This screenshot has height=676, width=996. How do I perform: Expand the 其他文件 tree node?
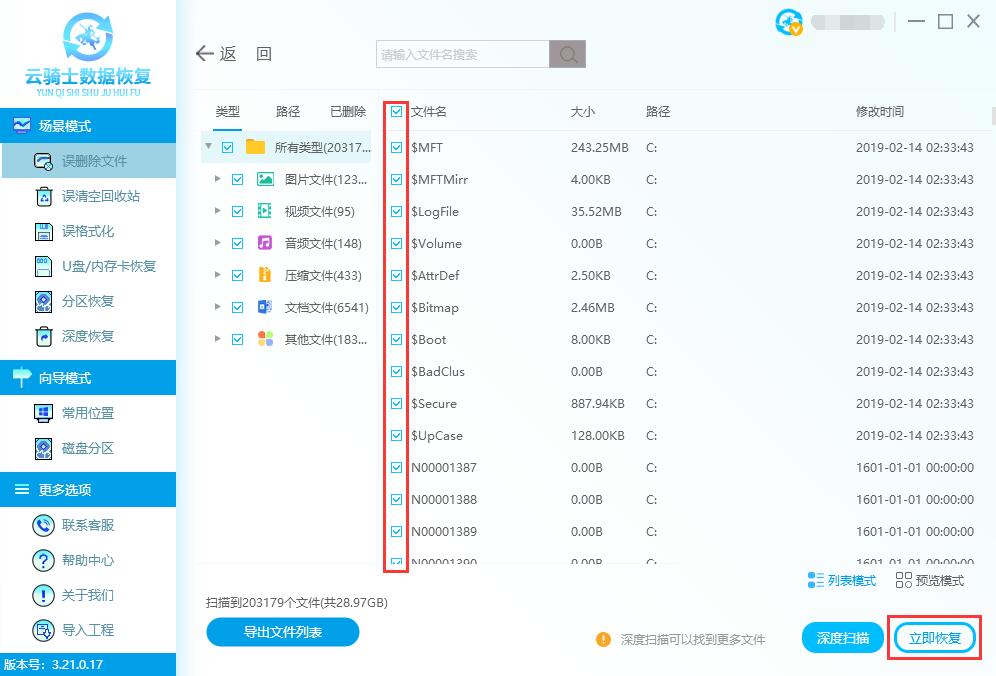tap(217, 339)
